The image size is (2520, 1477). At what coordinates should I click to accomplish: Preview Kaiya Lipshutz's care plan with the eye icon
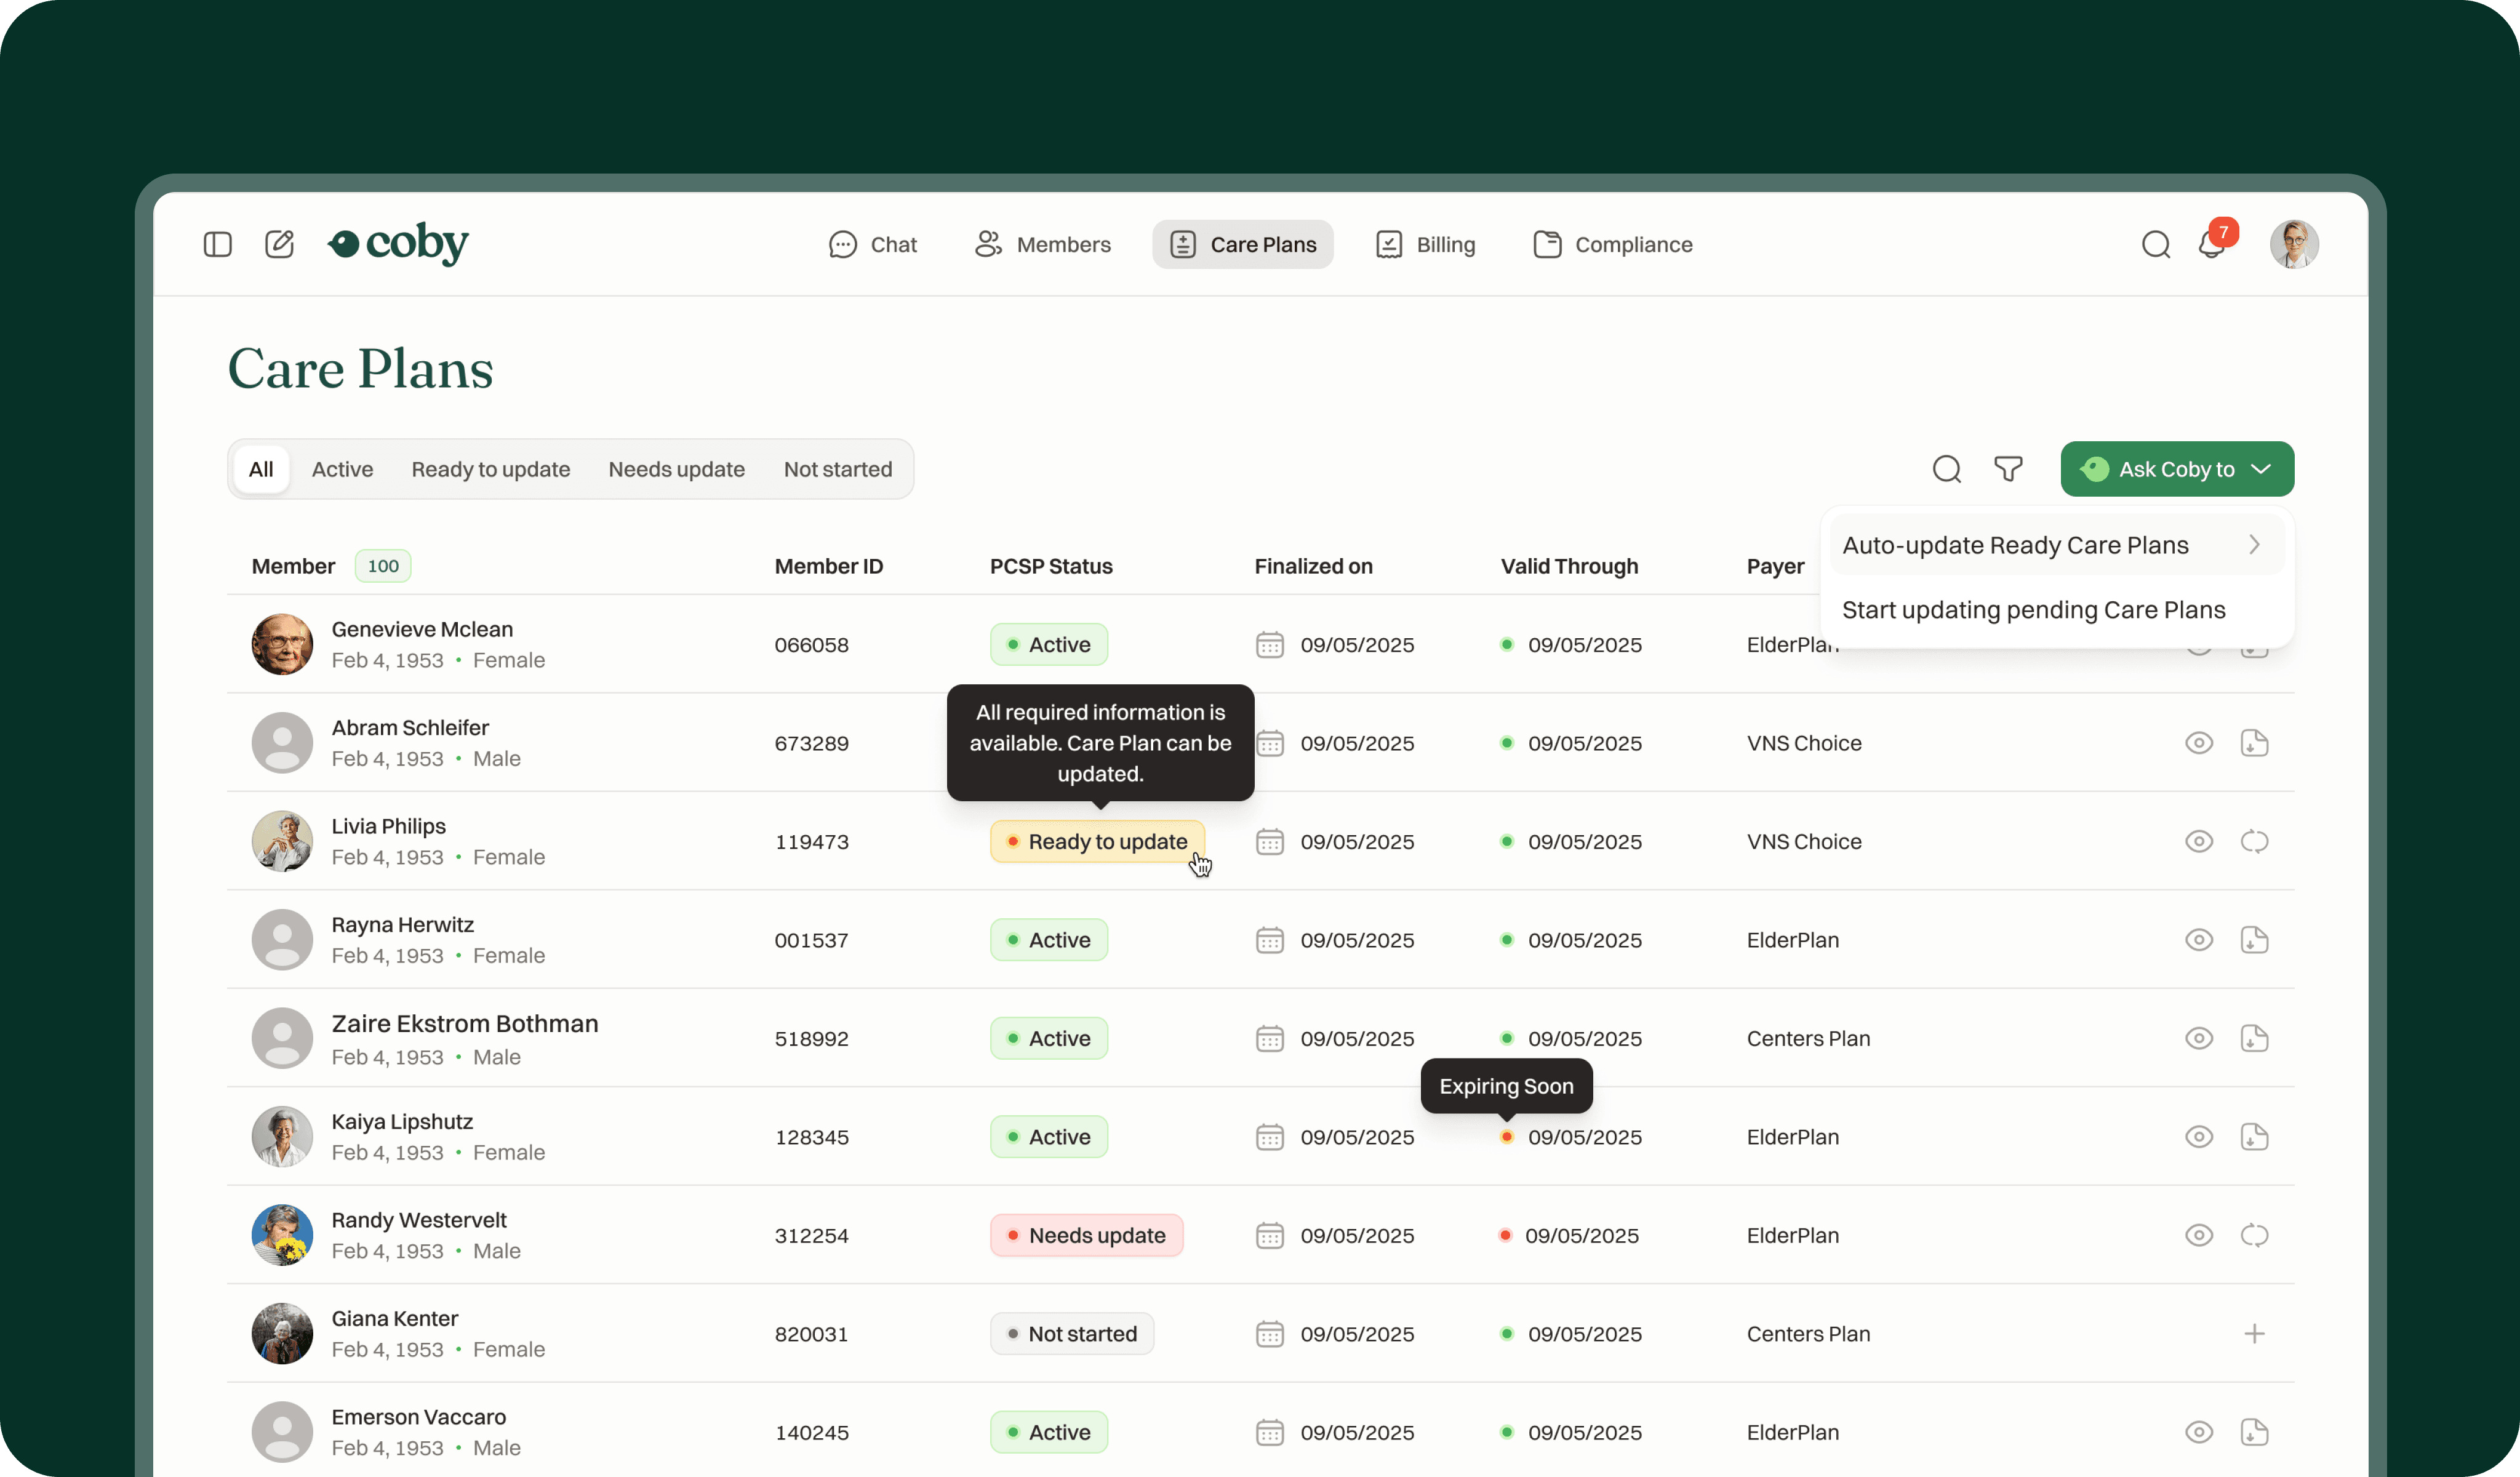(2199, 1136)
